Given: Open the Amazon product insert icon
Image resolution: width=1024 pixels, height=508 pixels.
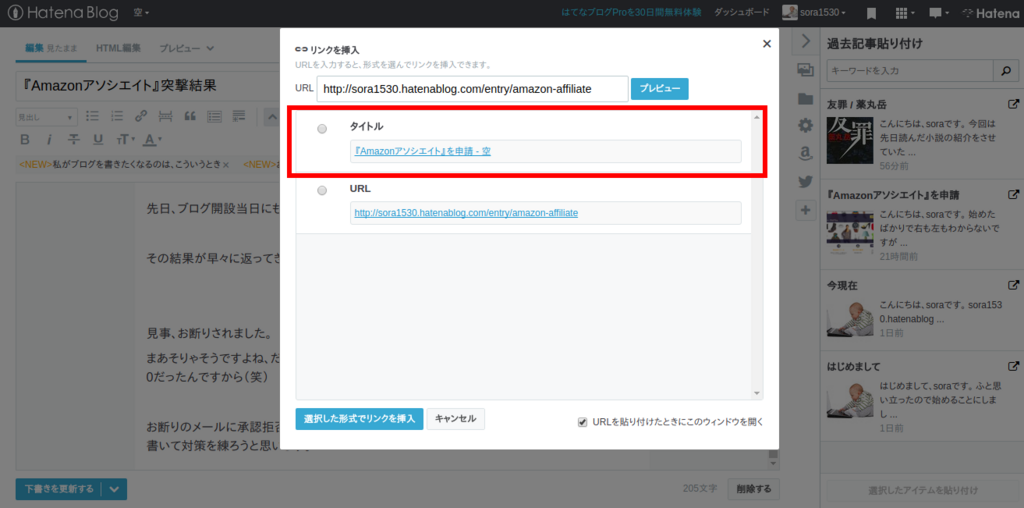Looking at the screenshot, I should tap(805, 154).
